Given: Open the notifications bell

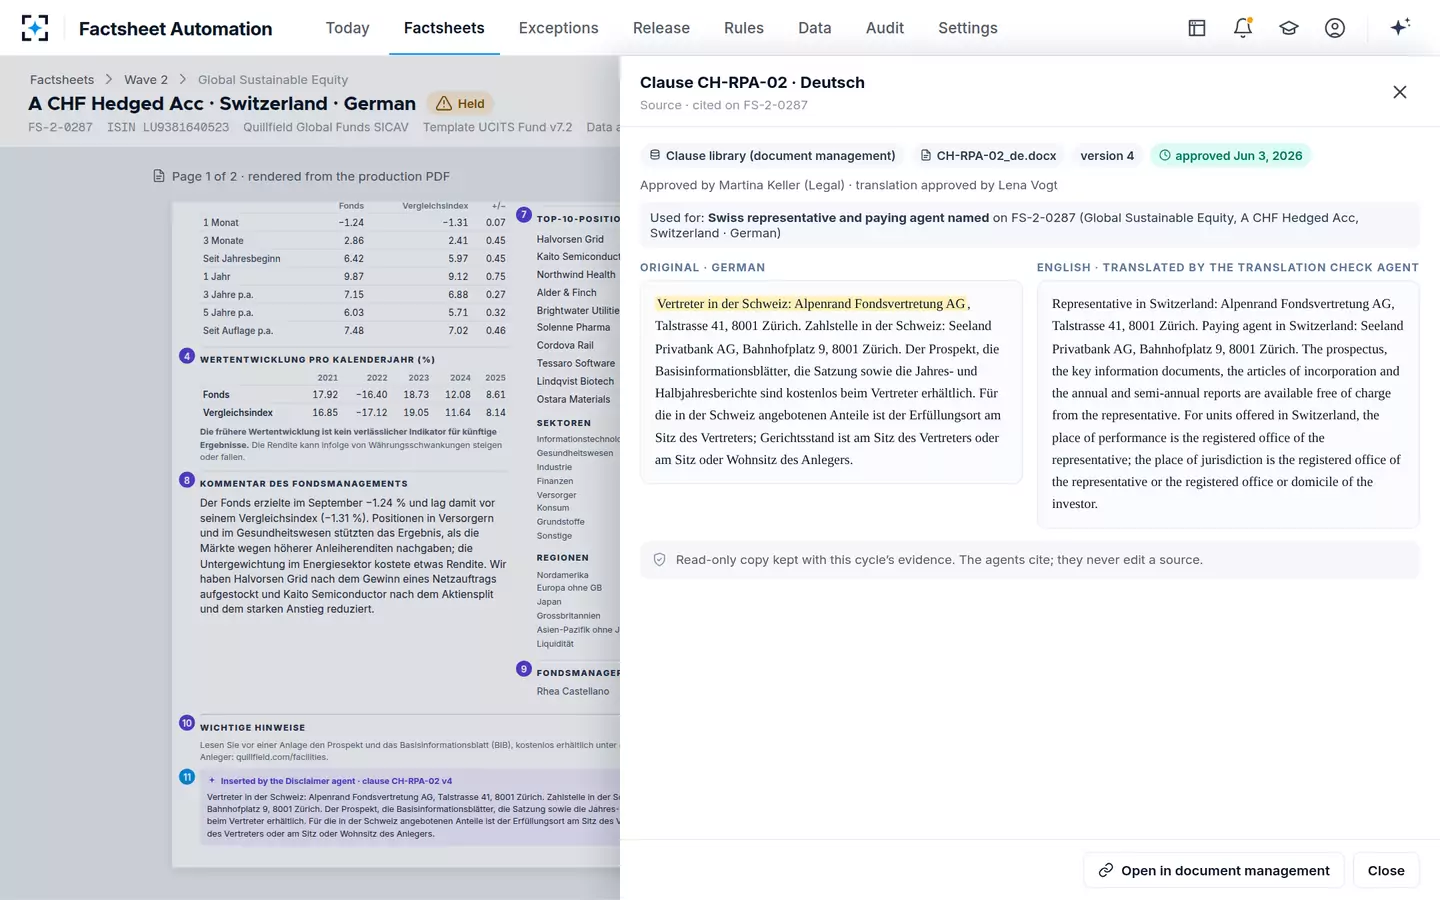Looking at the screenshot, I should click(1243, 28).
